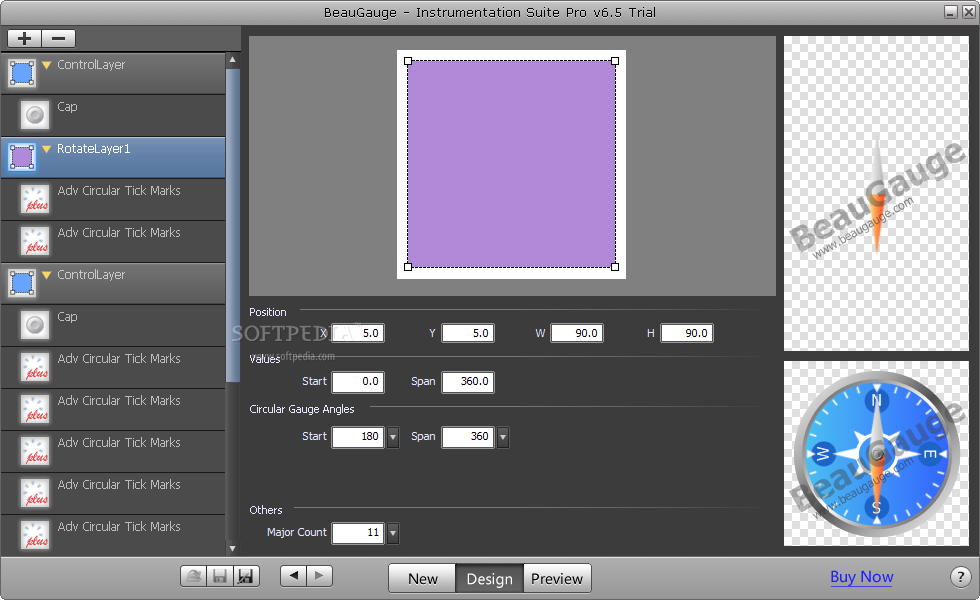Open the Buy Now link

coord(861,577)
